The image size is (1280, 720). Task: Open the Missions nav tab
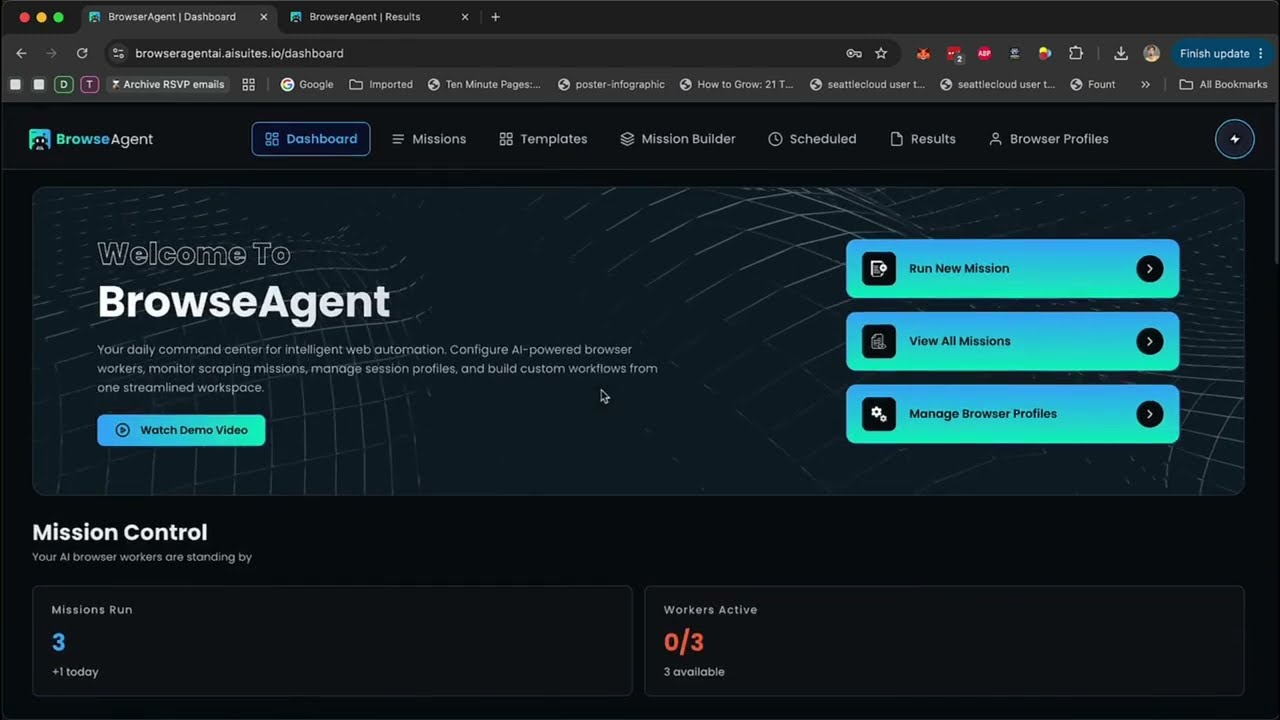(x=429, y=139)
